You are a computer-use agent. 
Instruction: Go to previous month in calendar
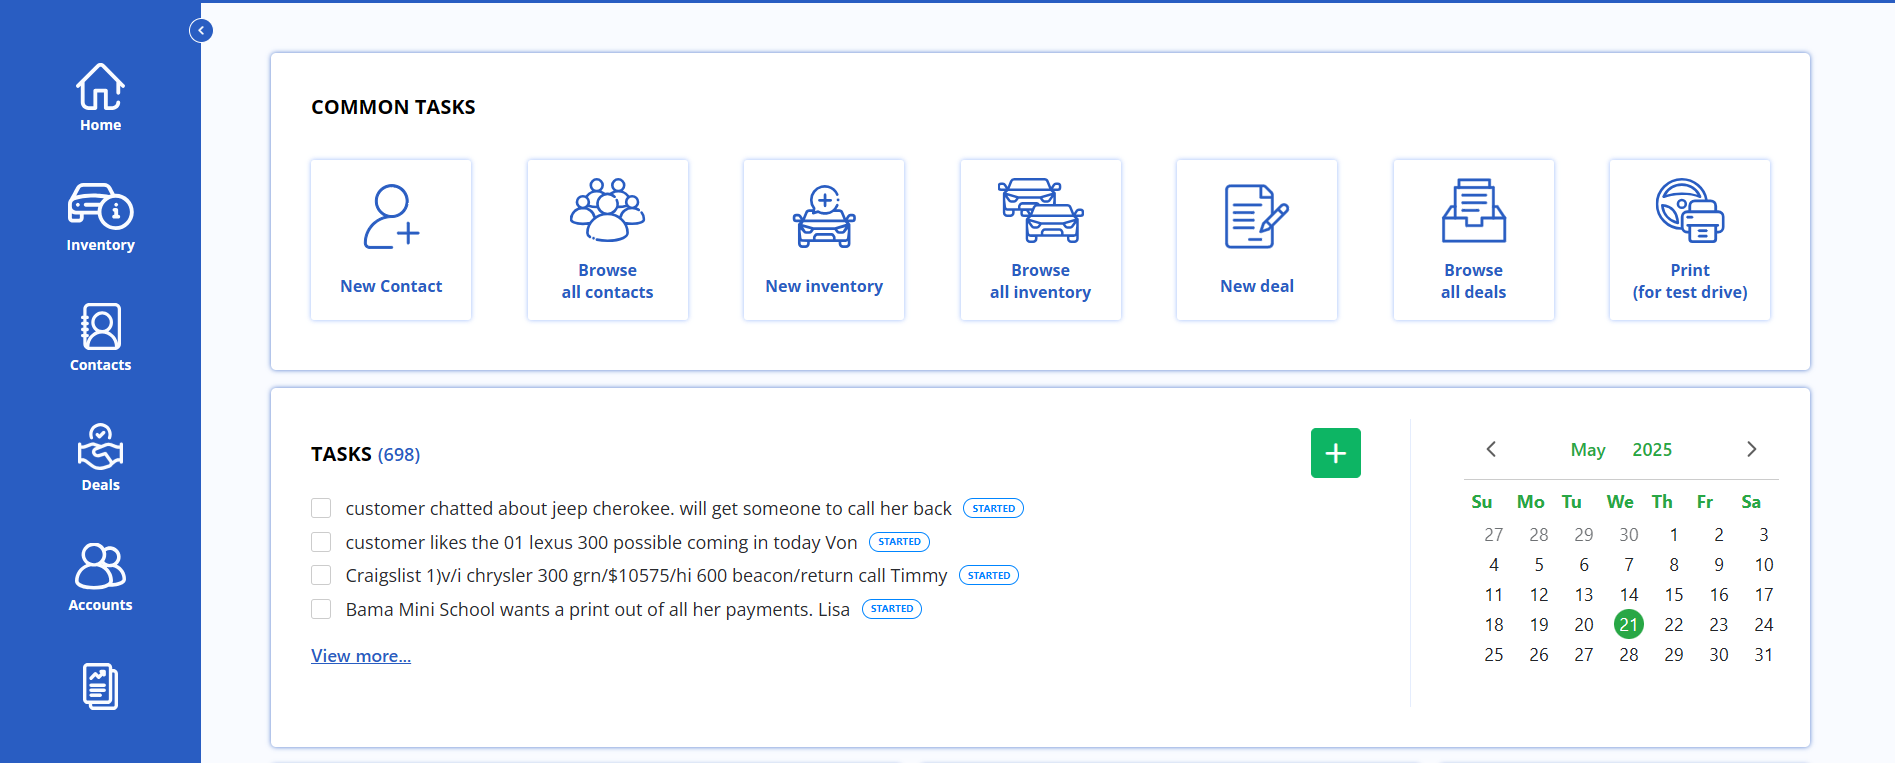pyautogui.click(x=1491, y=449)
